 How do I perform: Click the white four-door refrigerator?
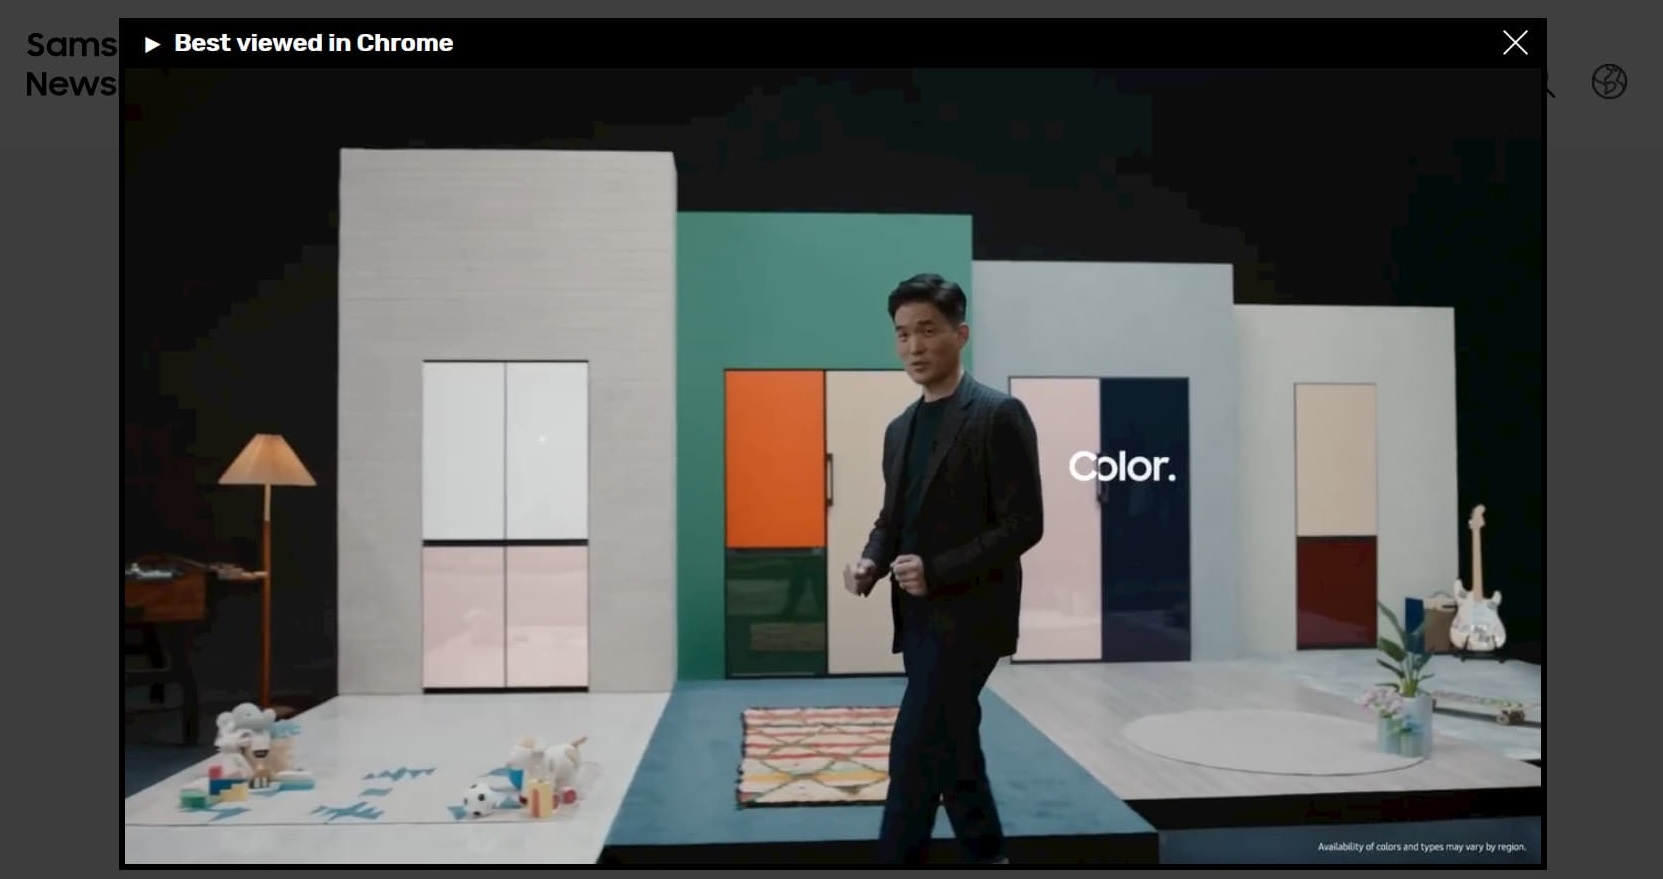[x=504, y=525]
